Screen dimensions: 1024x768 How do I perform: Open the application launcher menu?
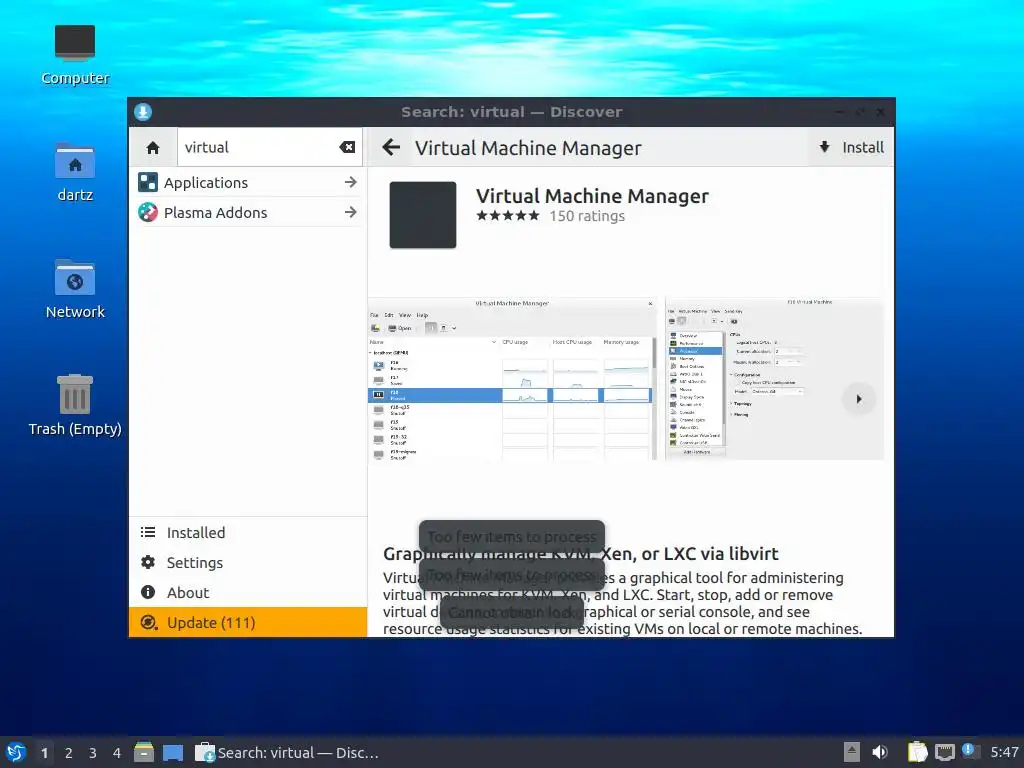pos(16,752)
